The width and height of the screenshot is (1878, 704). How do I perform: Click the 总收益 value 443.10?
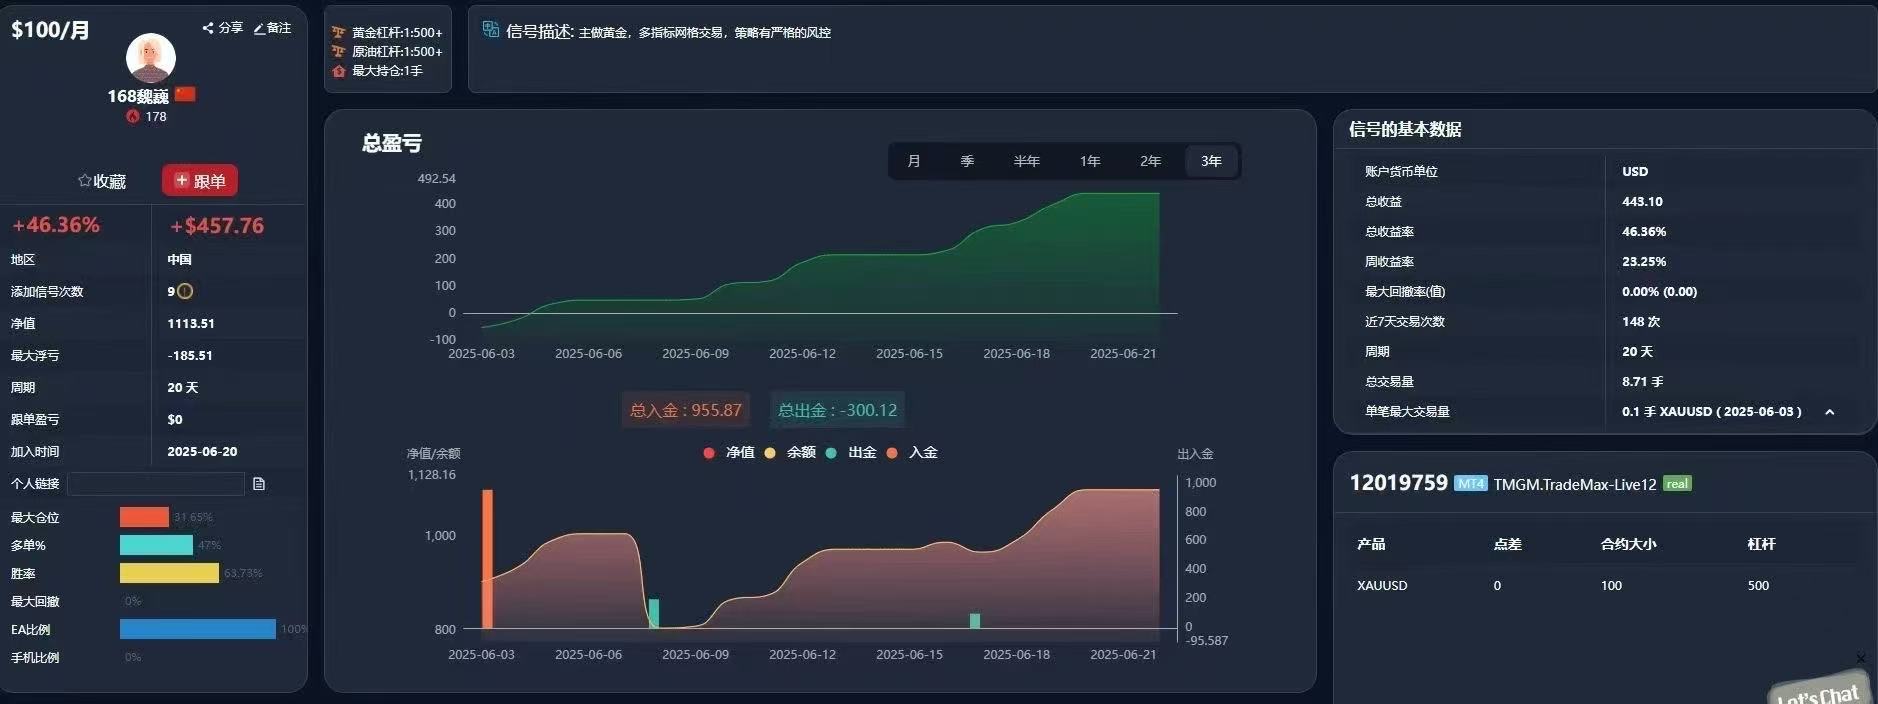click(1642, 202)
